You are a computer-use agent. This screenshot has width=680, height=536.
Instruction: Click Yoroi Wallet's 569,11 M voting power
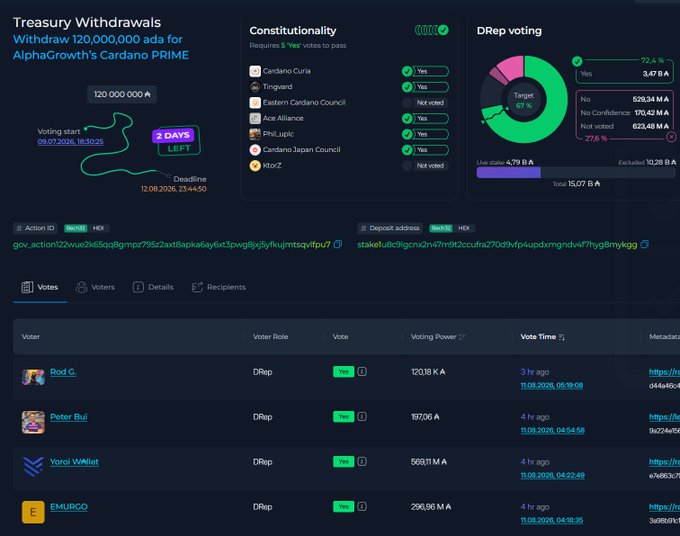point(428,462)
